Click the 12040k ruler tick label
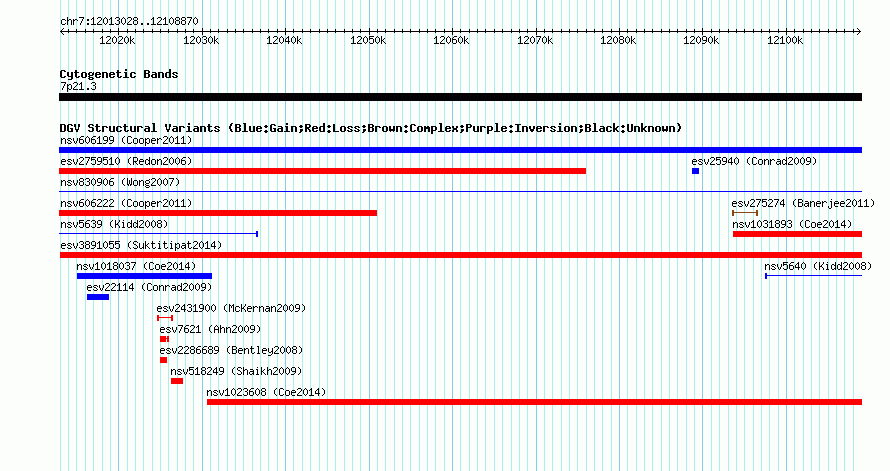890x471 pixels. 284,41
